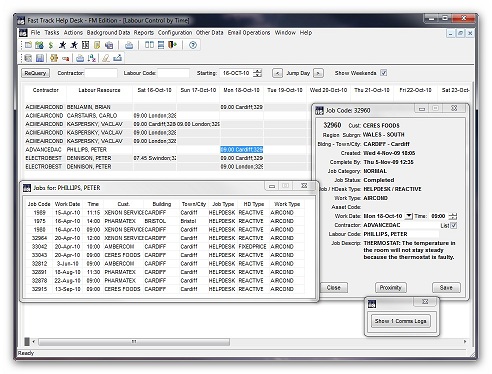492x374 pixels.
Task: Click the printer icon beside the A-Z sort icon
Action: 80,58
